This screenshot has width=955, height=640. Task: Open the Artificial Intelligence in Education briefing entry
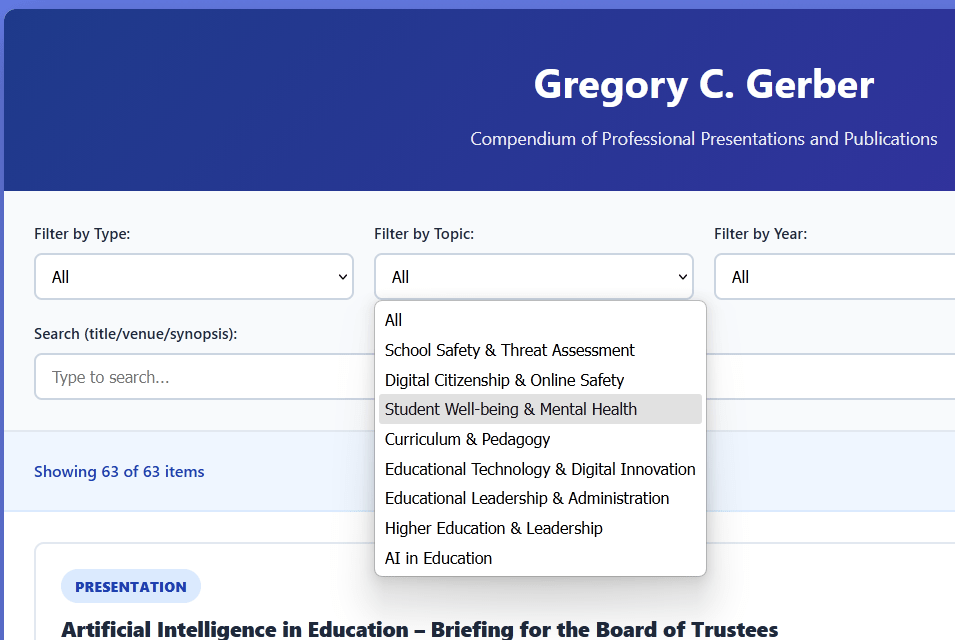tap(420, 629)
